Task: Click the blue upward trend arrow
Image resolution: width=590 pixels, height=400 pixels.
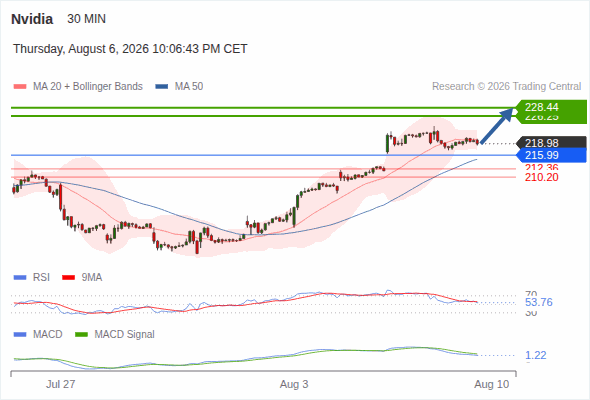Action: click(497, 126)
